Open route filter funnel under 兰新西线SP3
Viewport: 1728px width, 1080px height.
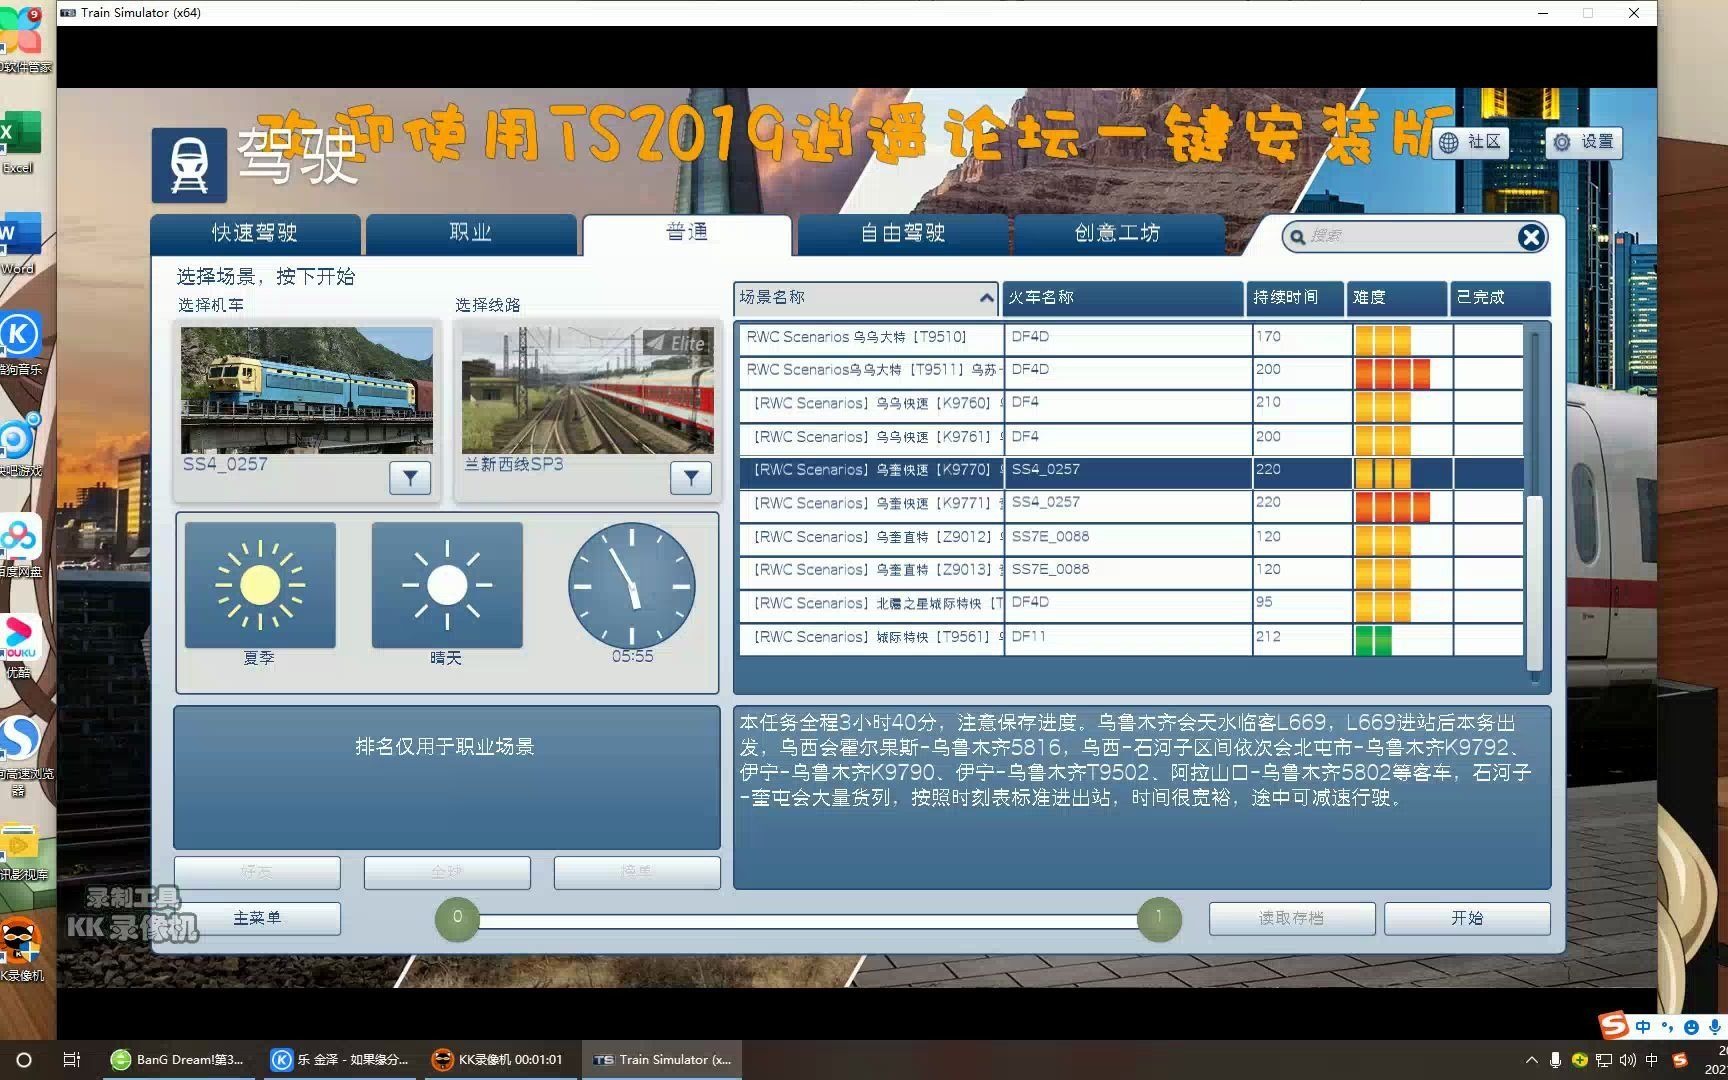[691, 479]
